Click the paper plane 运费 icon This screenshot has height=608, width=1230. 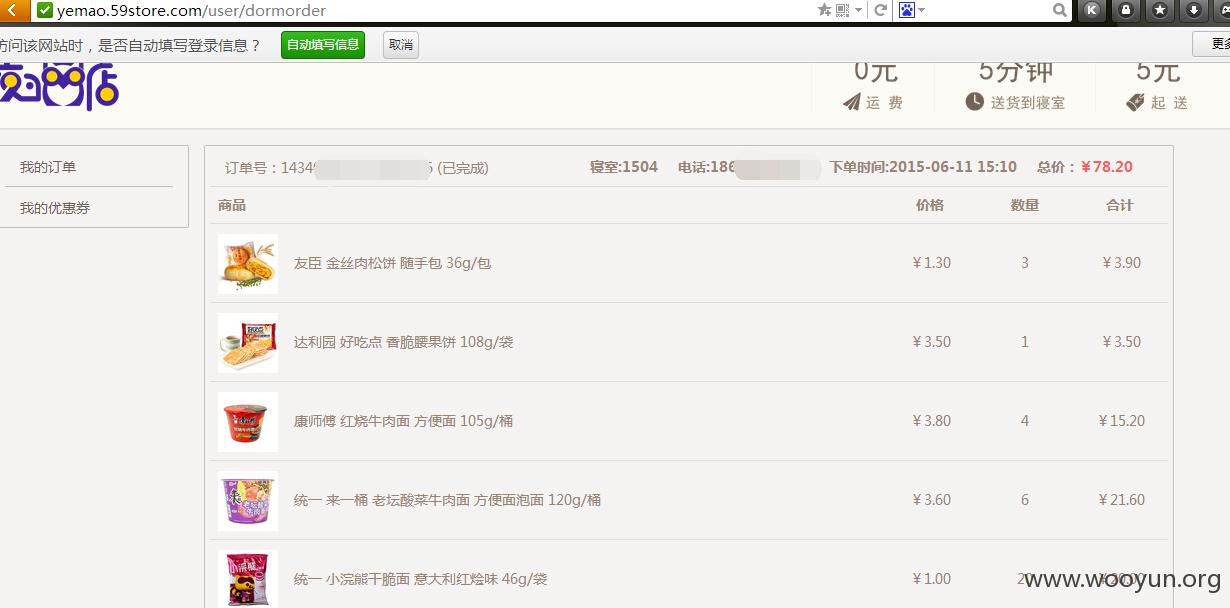[x=852, y=102]
